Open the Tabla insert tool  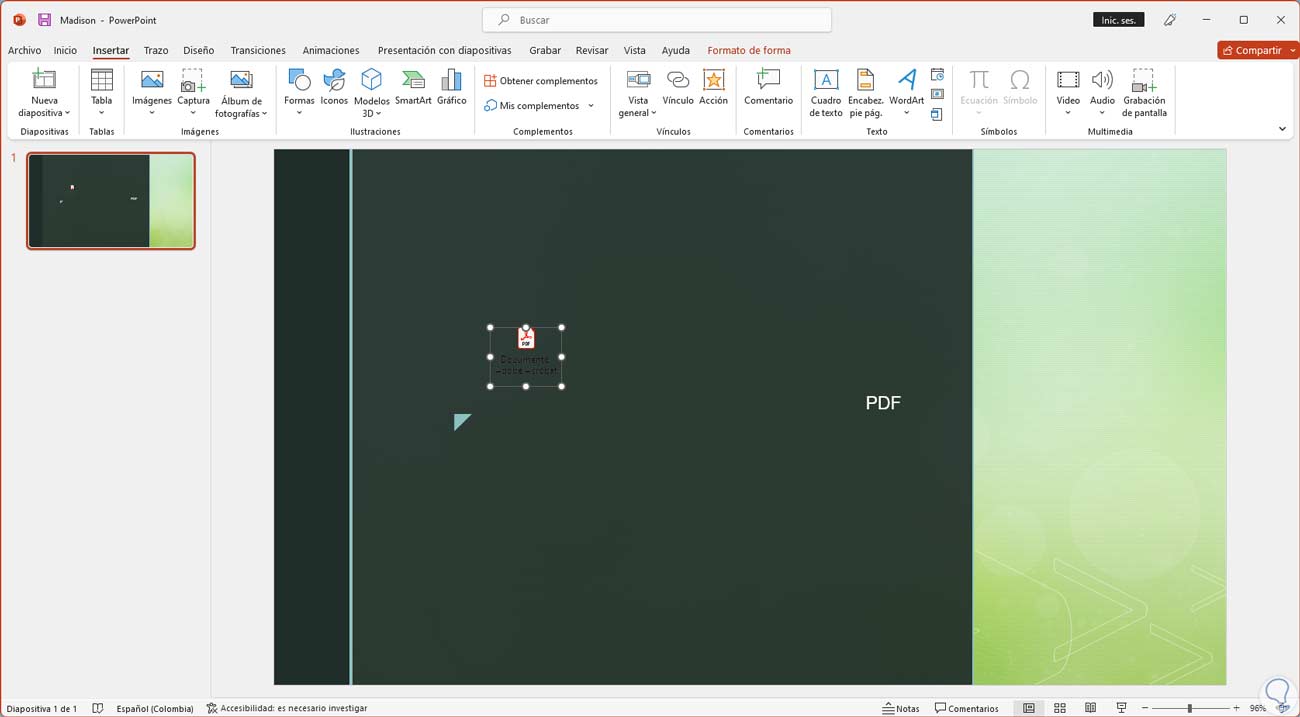101,92
